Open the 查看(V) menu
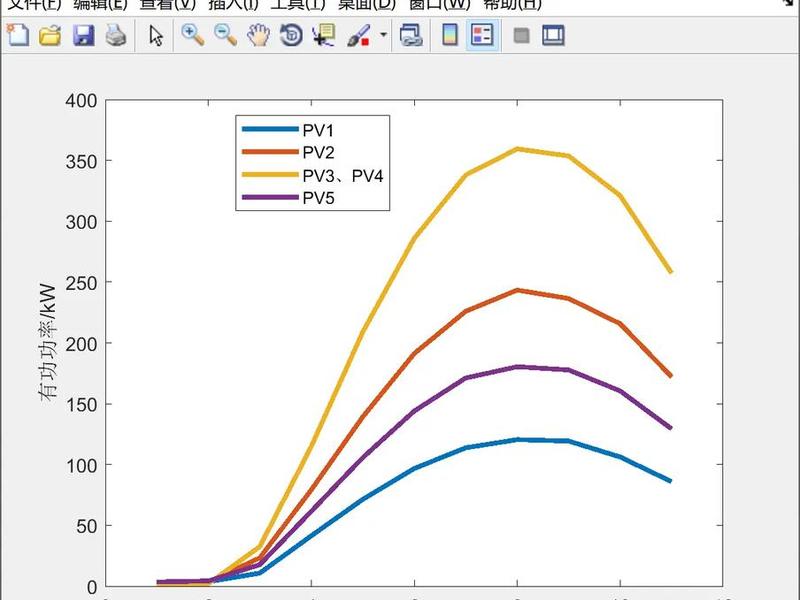 (168, 5)
